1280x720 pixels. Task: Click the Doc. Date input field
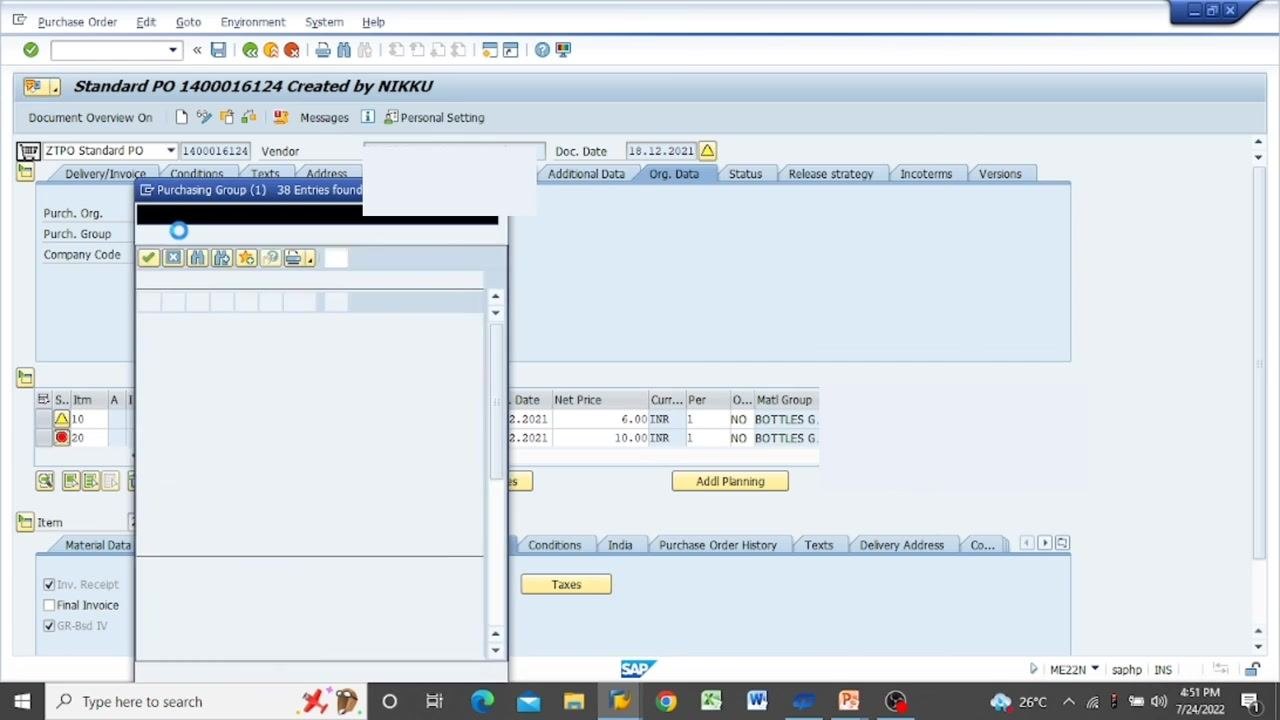coord(661,151)
